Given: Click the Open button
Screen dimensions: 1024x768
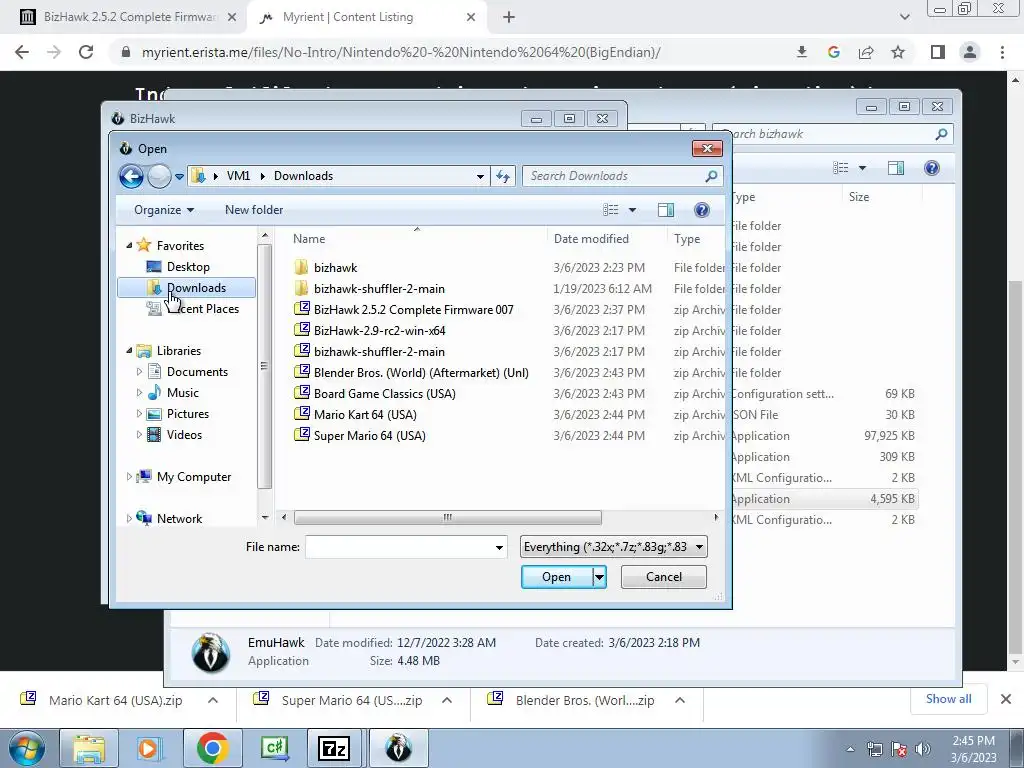Looking at the screenshot, I should click(556, 577).
